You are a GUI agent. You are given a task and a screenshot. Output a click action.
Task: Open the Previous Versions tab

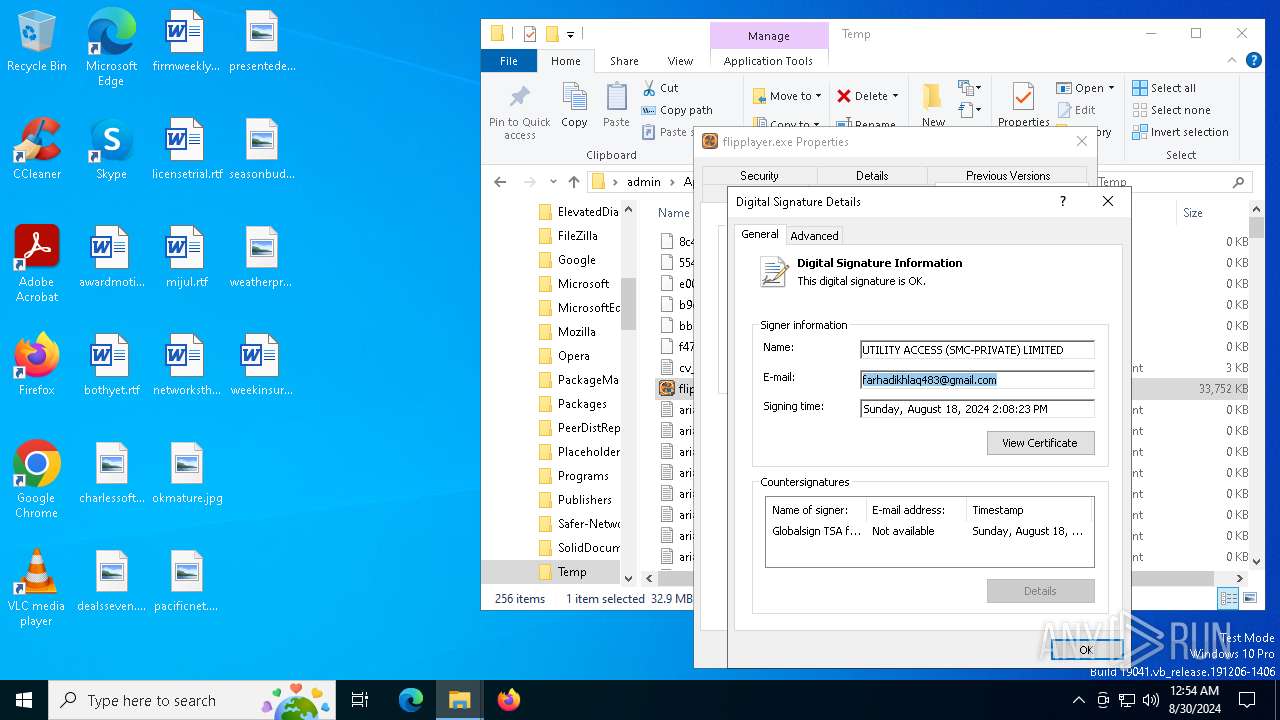click(1008, 176)
